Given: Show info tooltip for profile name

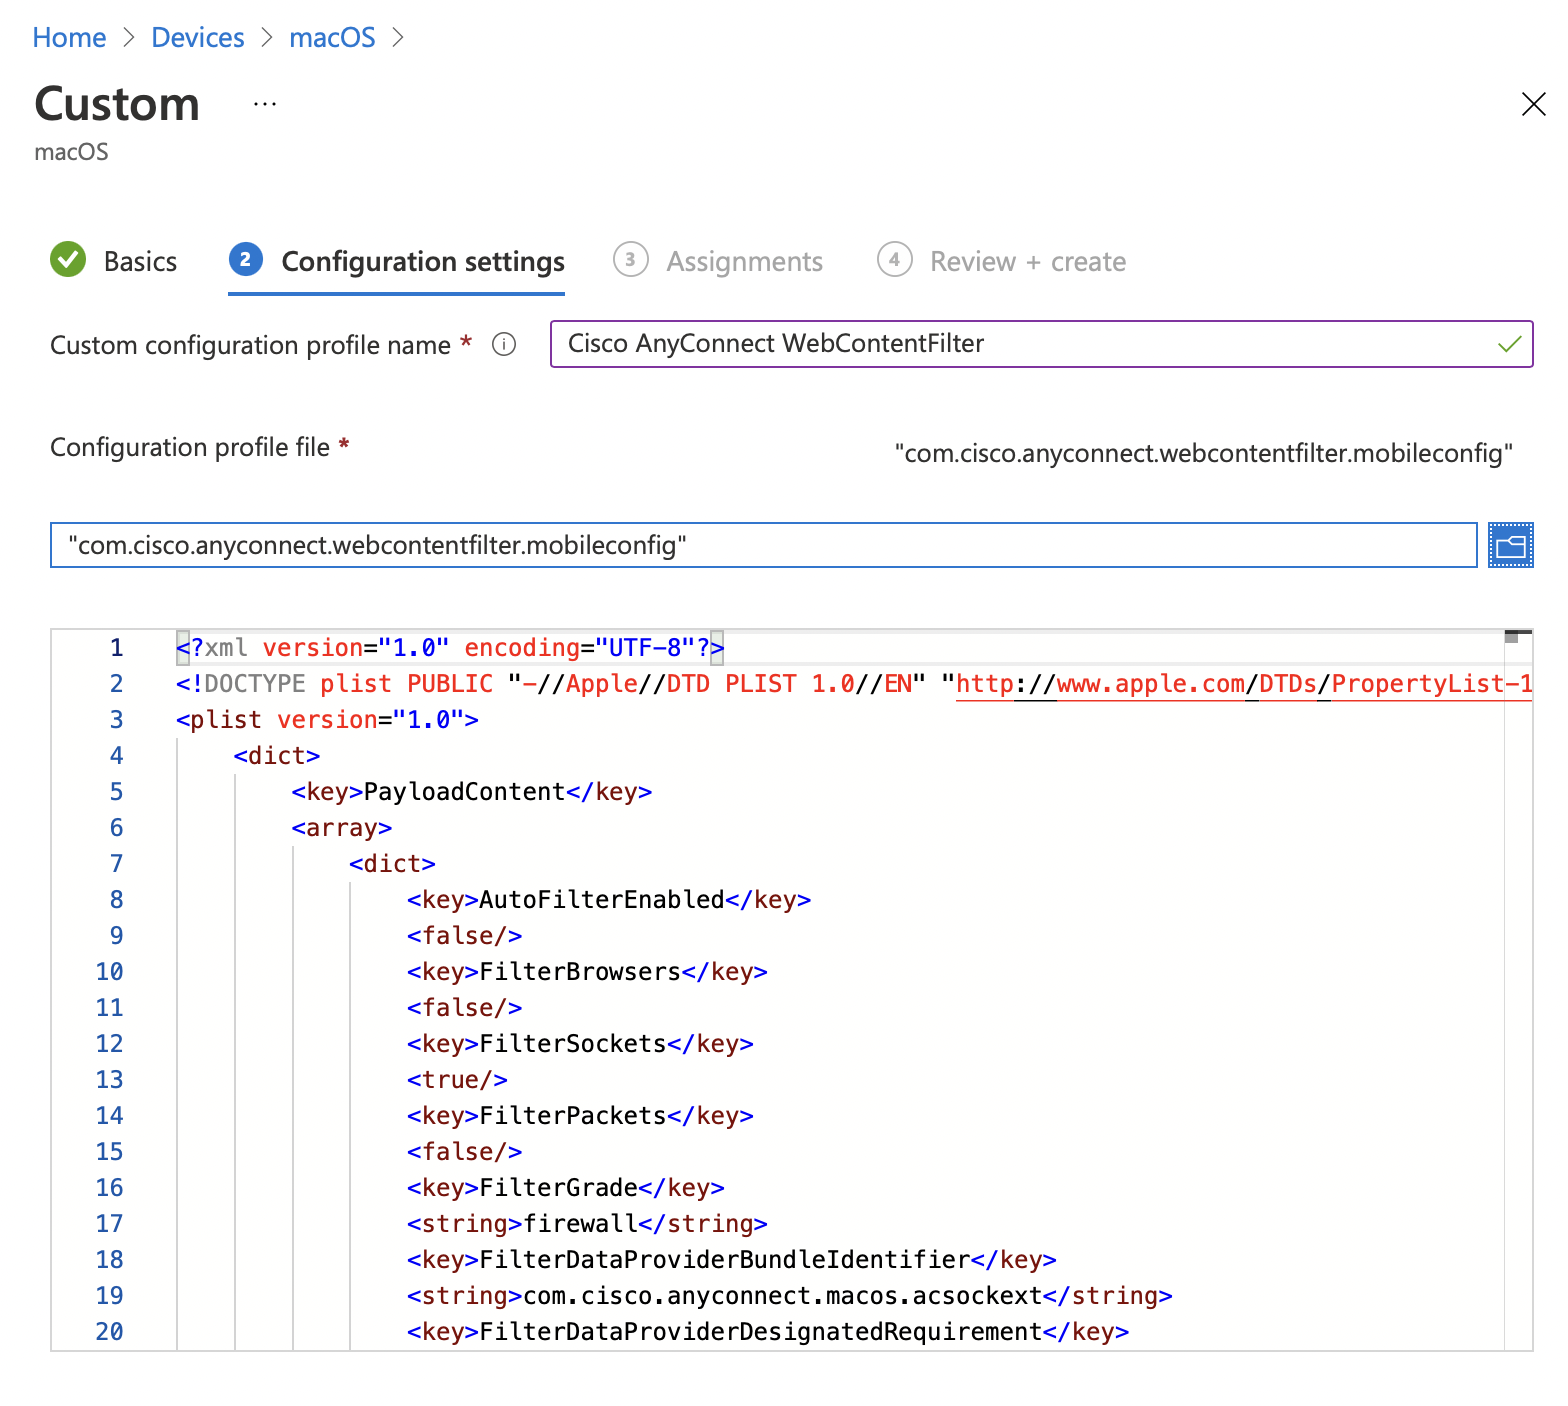Looking at the screenshot, I should pyautogui.click(x=504, y=345).
